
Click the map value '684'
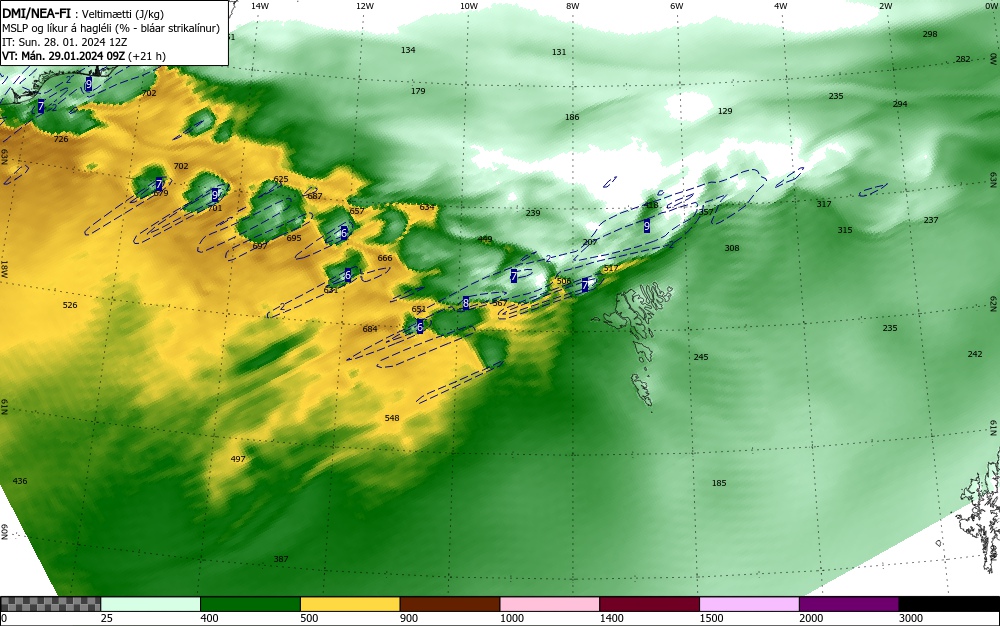370,329
